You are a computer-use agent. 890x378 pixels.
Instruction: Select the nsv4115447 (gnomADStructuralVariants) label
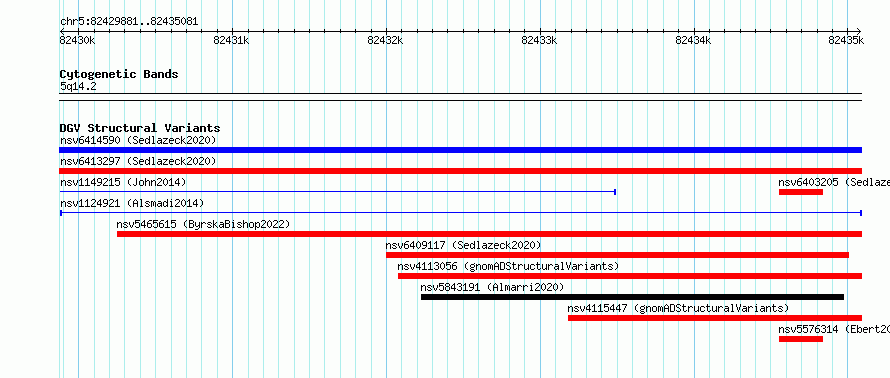(678, 308)
